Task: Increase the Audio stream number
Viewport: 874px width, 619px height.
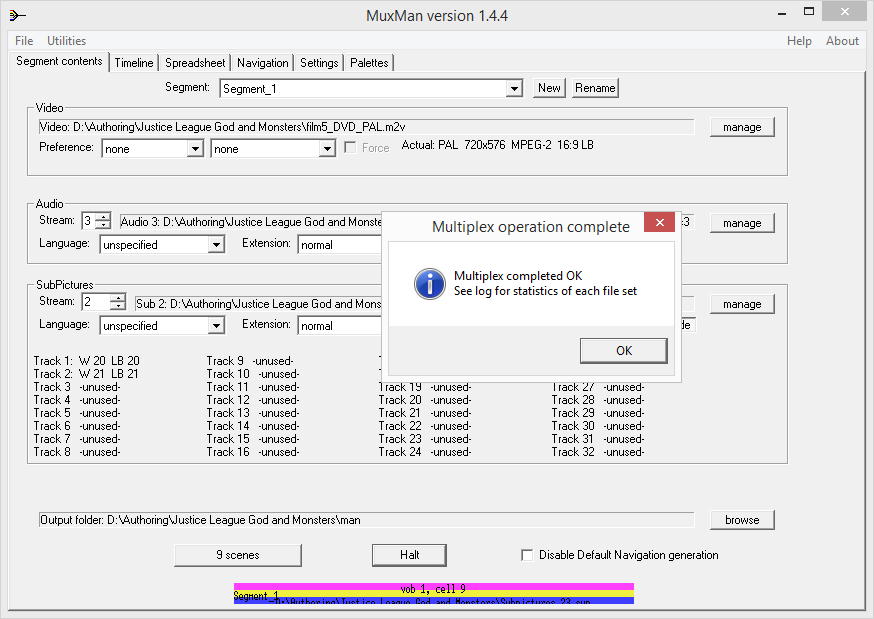Action: [x=103, y=217]
